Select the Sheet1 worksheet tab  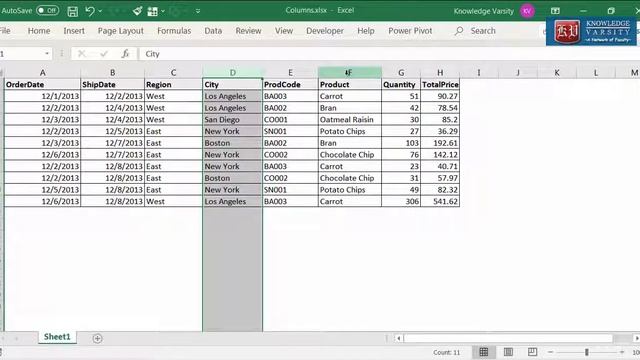57,337
